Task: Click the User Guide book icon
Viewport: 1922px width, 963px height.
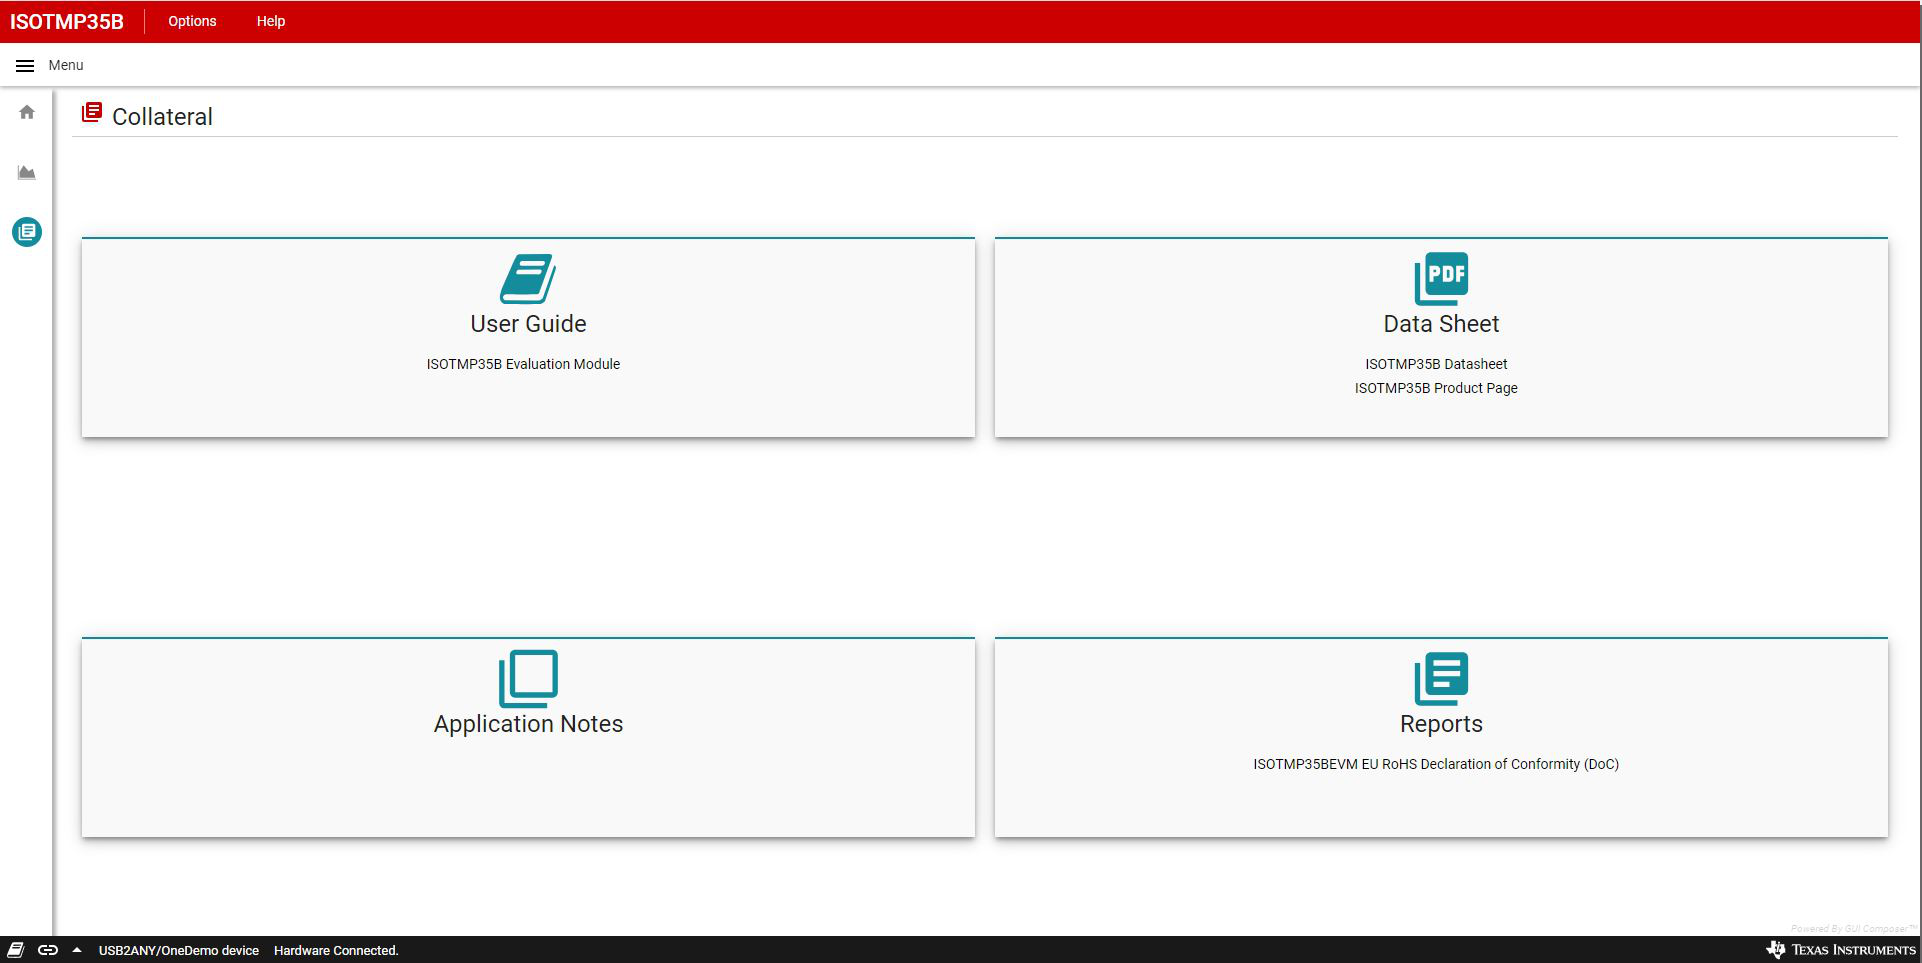Action: pyautogui.click(x=527, y=279)
